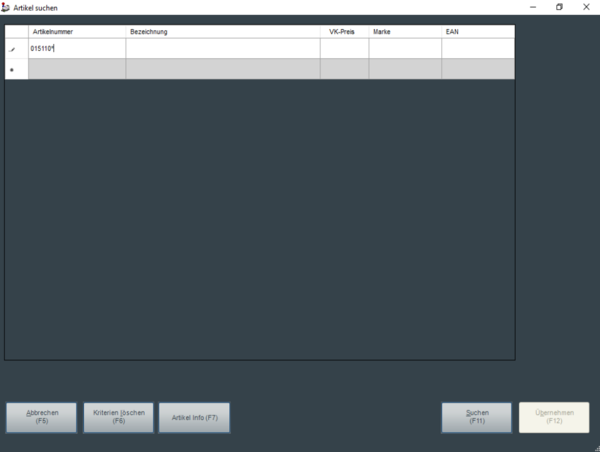
Task: Start search with Suchen (F11)
Action: pyautogui.click(x=477, y=417)
